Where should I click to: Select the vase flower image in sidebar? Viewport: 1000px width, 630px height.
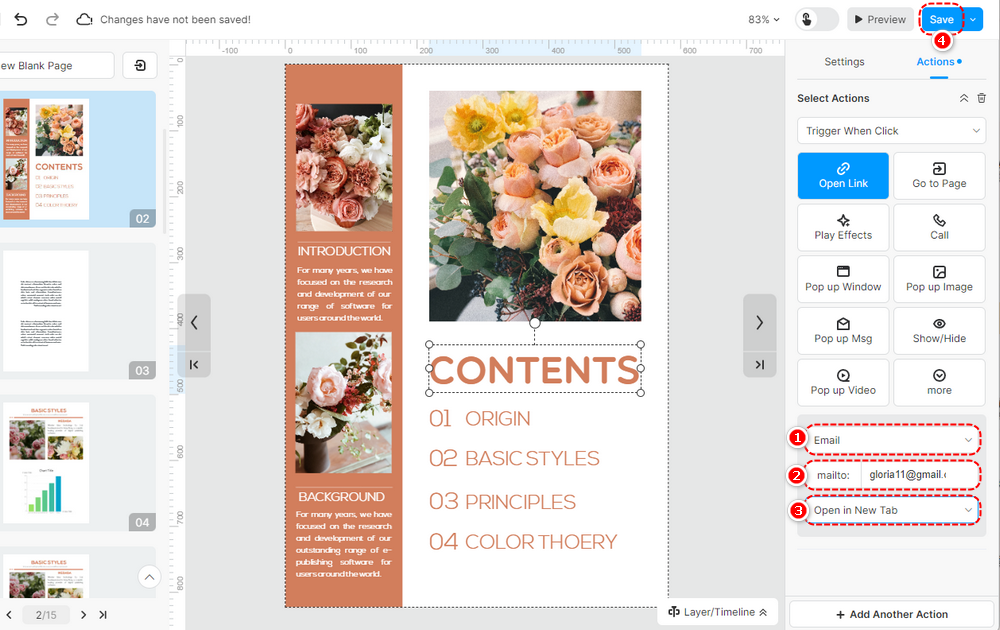(343, 402)
